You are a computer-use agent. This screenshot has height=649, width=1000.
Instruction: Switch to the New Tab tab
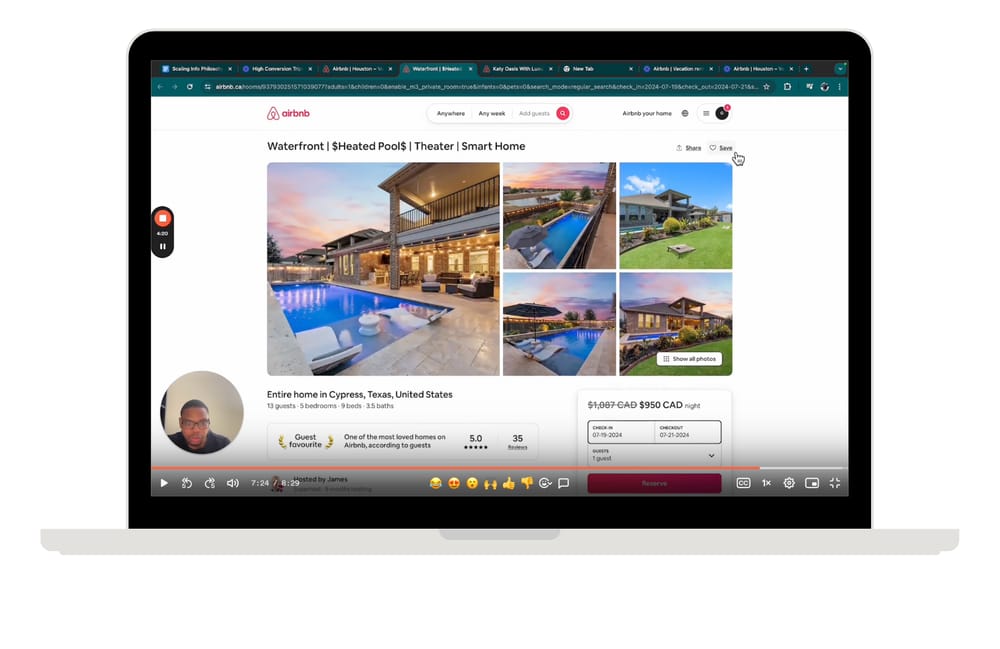pos(597,69)
